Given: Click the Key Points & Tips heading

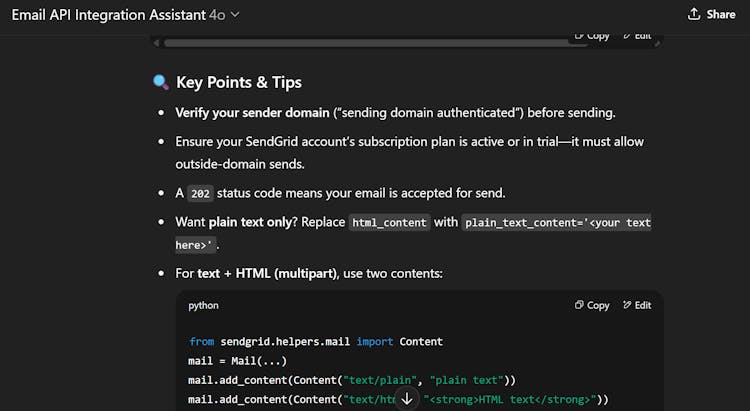Looking at the screenshot, I should (x=239, y=82).
